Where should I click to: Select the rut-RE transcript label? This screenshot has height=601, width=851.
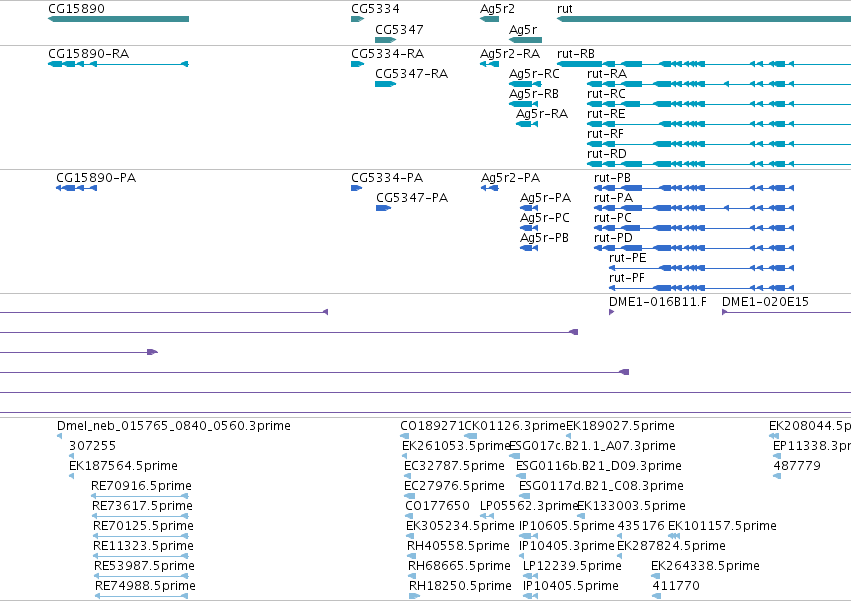606,114
